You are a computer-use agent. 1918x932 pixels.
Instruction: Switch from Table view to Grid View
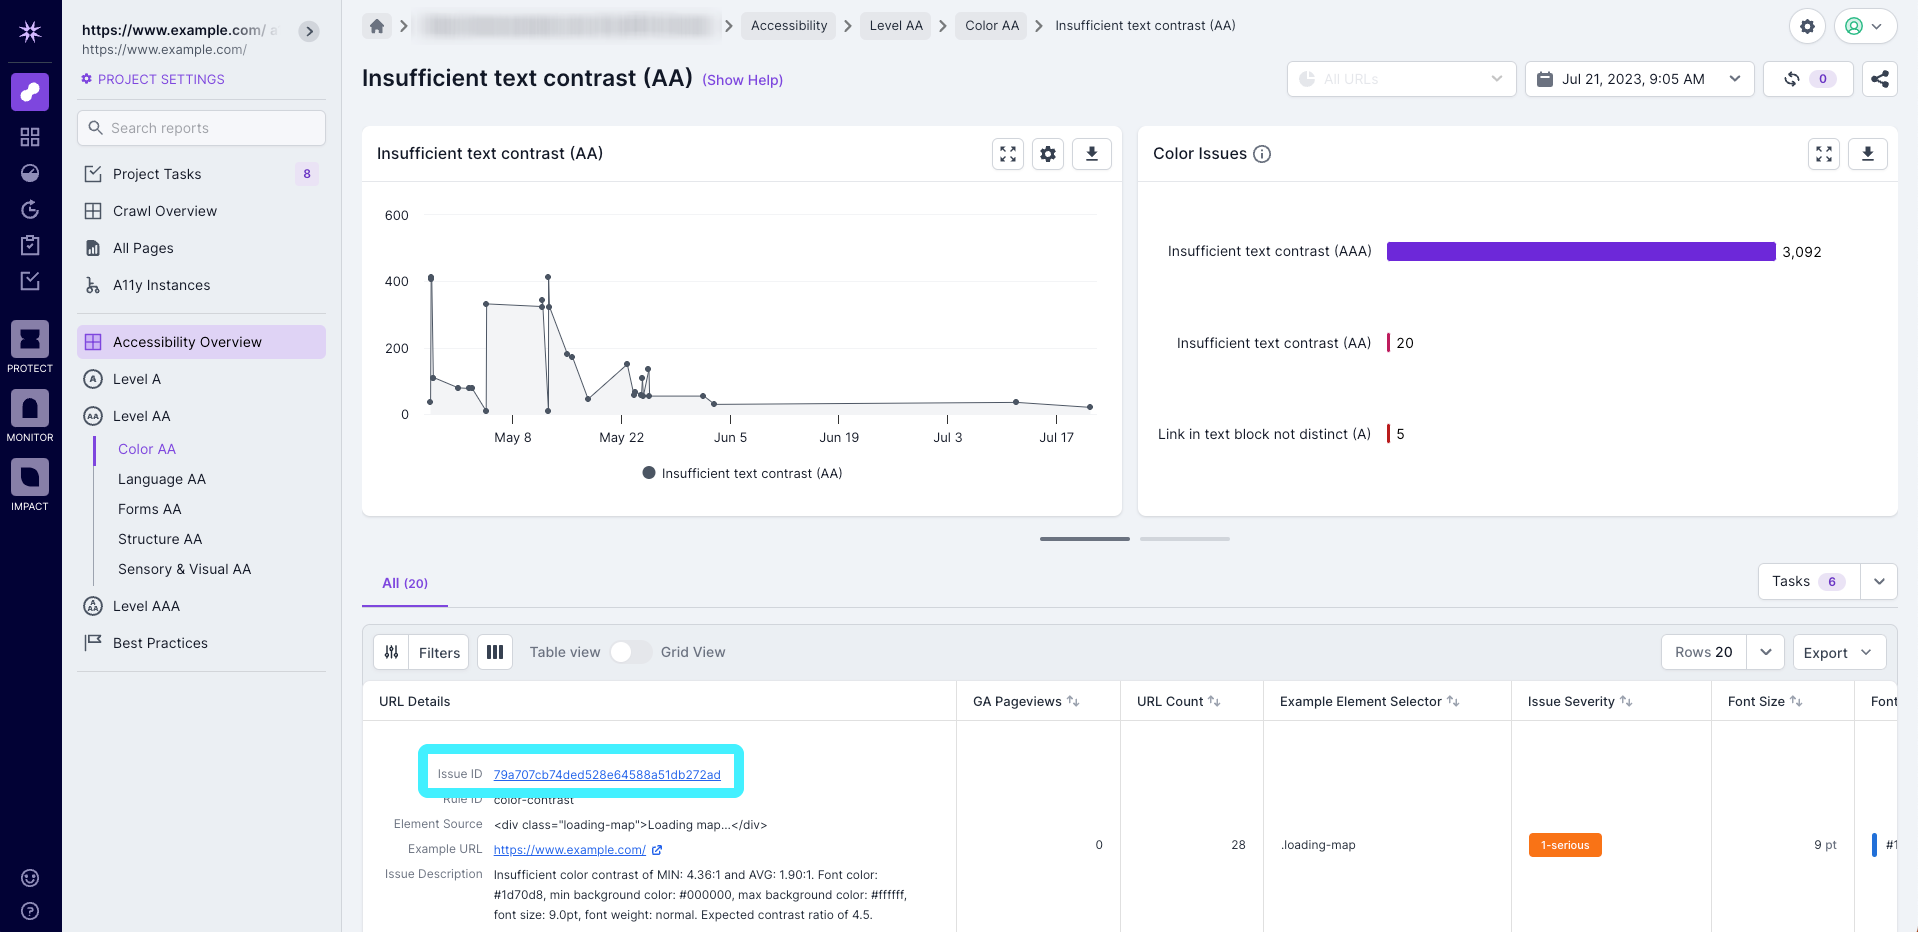click(631, 651)
